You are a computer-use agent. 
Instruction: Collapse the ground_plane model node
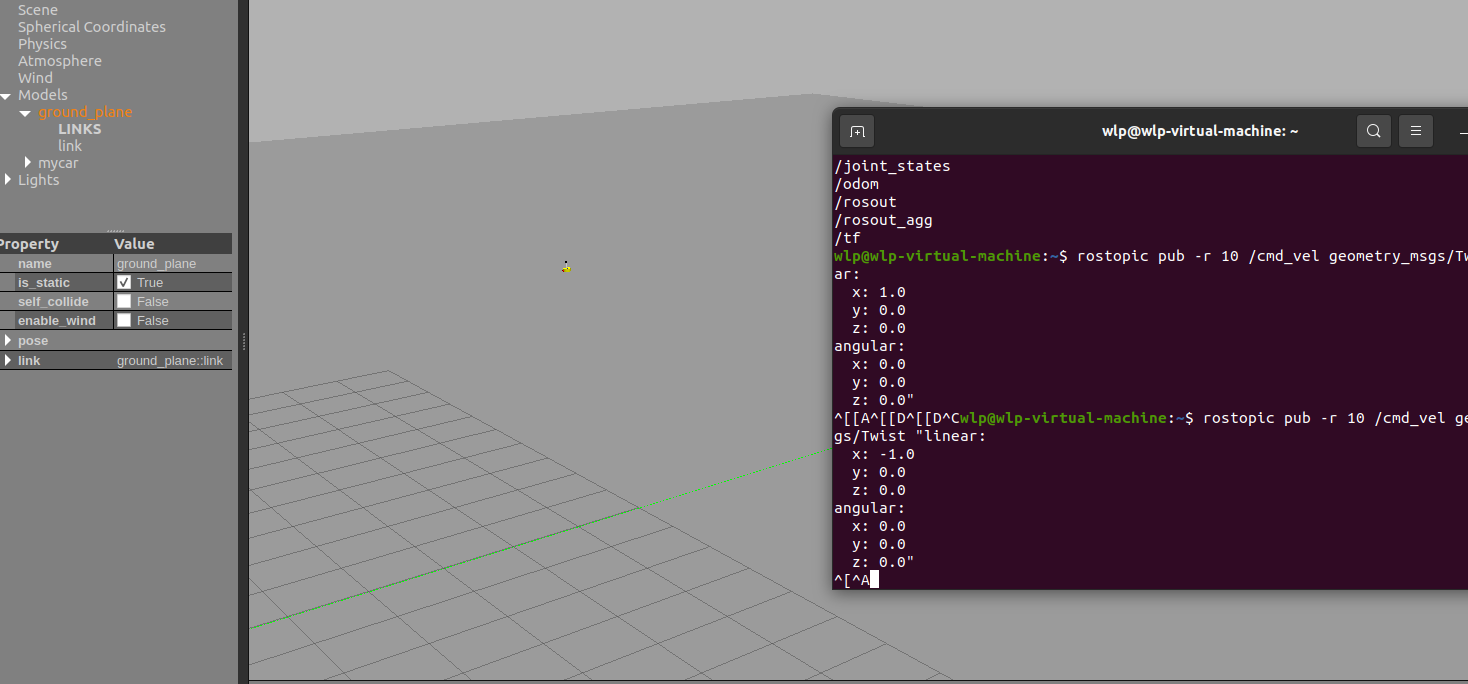click(26, 113)
